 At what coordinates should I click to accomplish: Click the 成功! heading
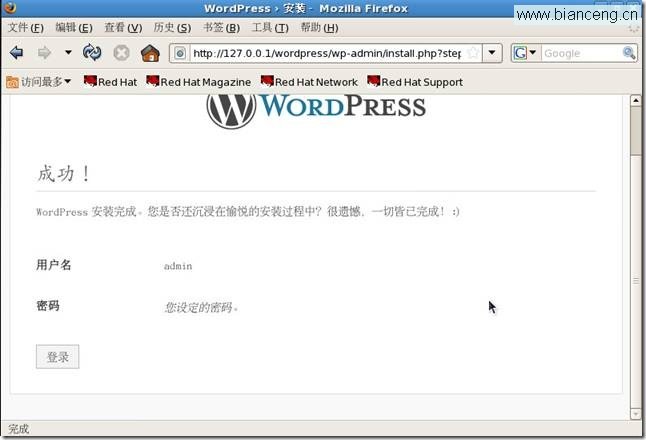pyautogui.click(x=63, y=173)
